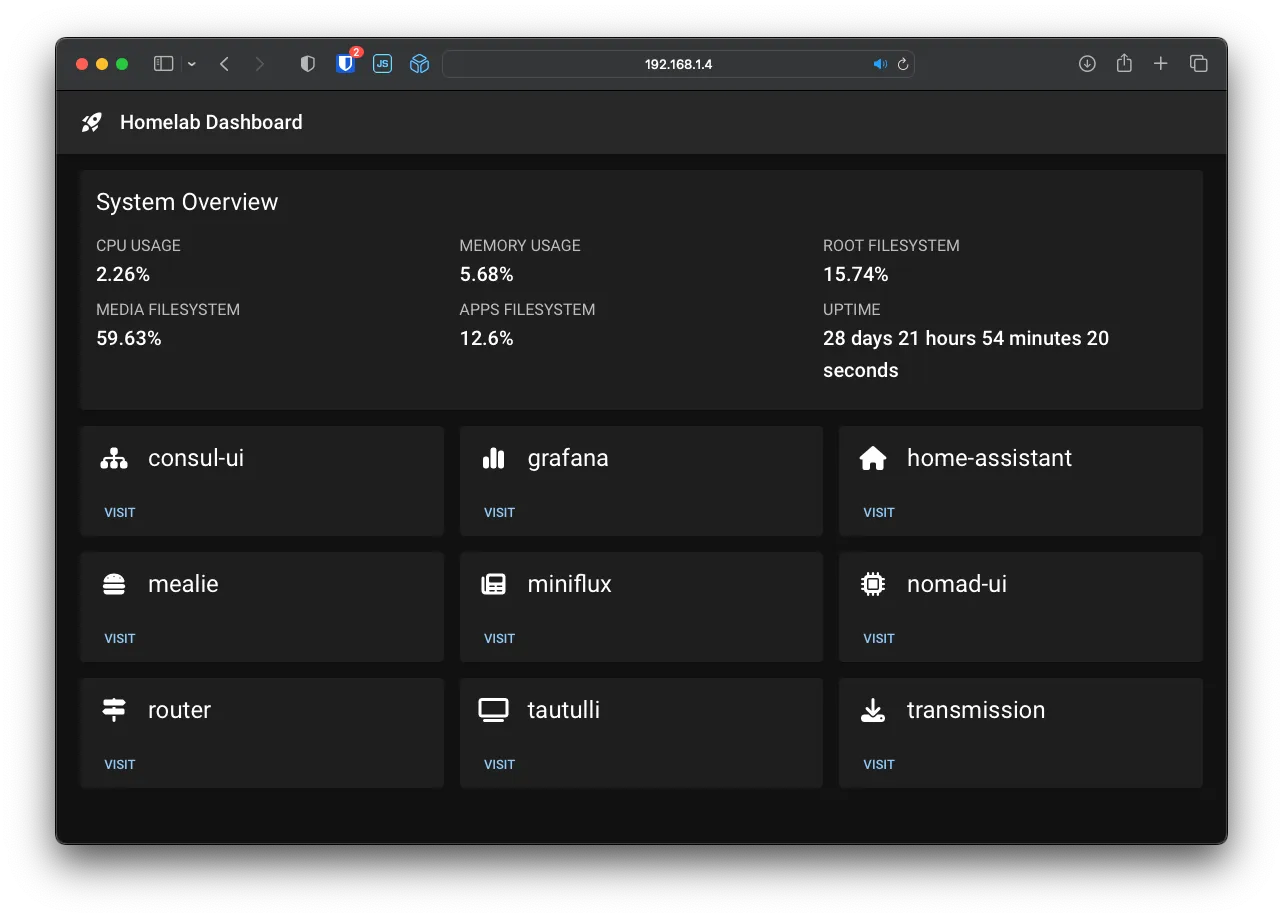Open the Bitwarden extension

coord(346,64)
